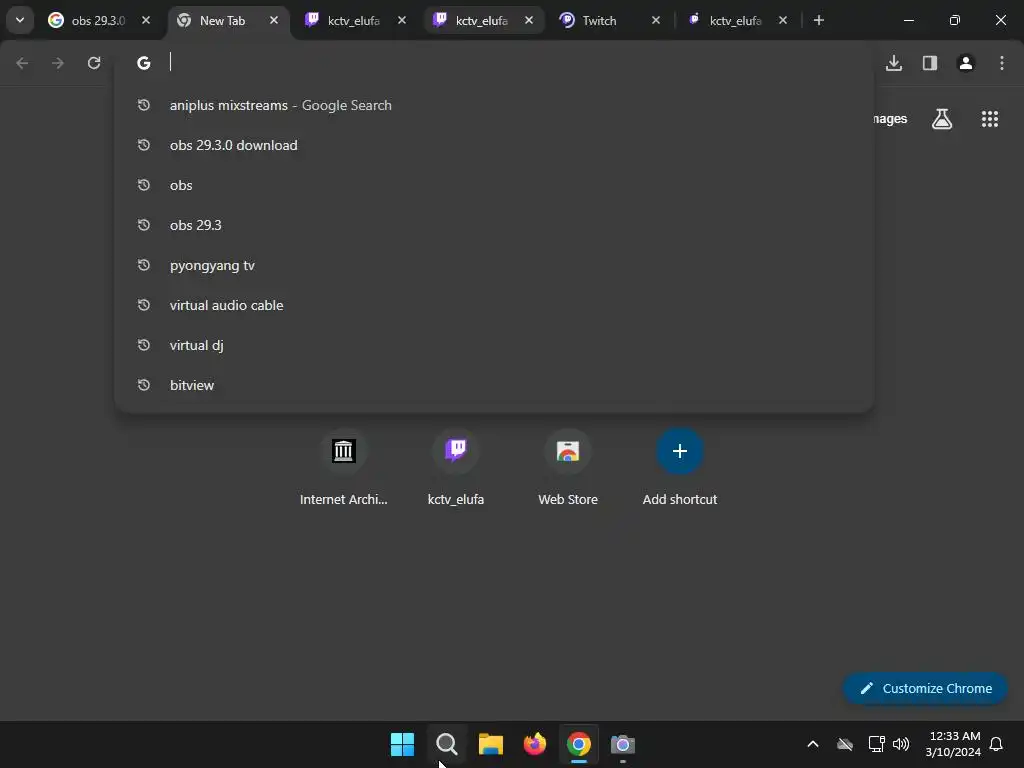Pick the 'virtual dj' suggestion
This screenshot has width=1024, height=768.
point(494,345)
